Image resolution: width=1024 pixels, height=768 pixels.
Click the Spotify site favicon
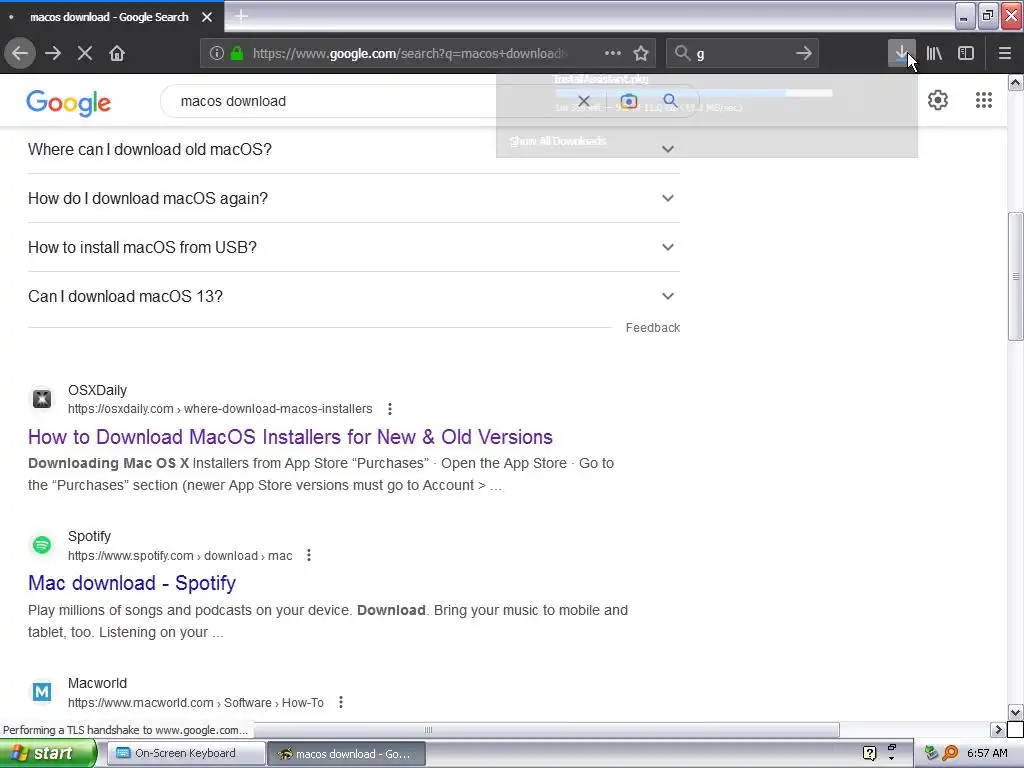point(42,545)
